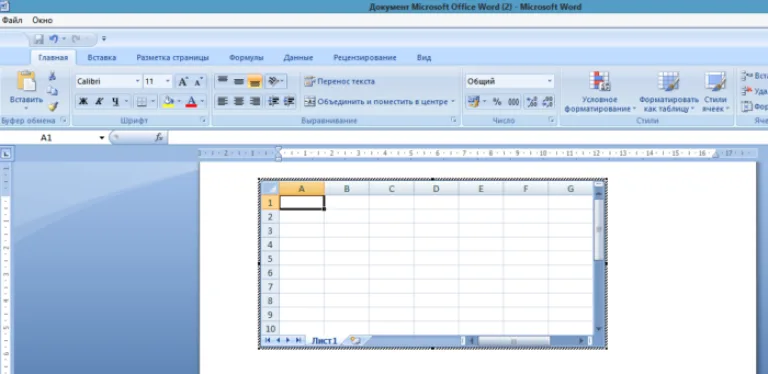The width and height of the screenshot is (768, 374).
Task: Apply thousands separator 000 icon
Action: (513, 101)
